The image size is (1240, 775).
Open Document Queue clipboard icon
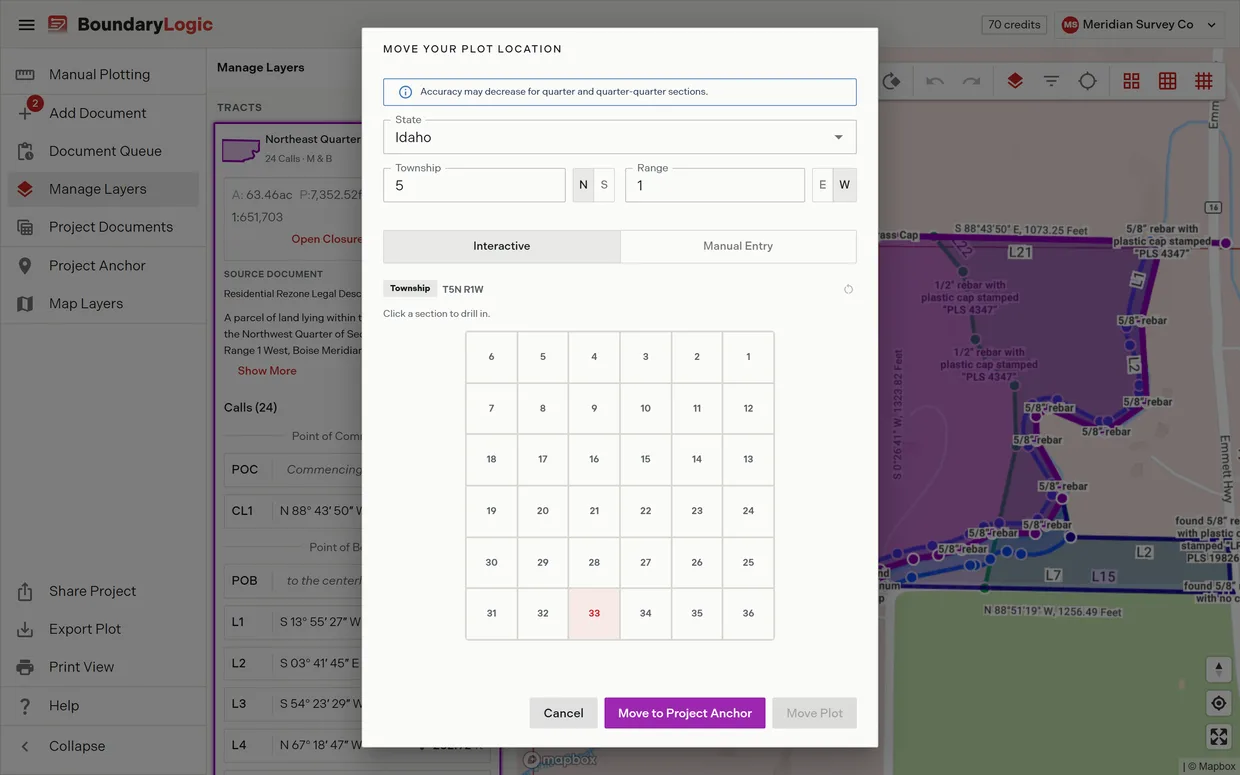pos(25,151)
